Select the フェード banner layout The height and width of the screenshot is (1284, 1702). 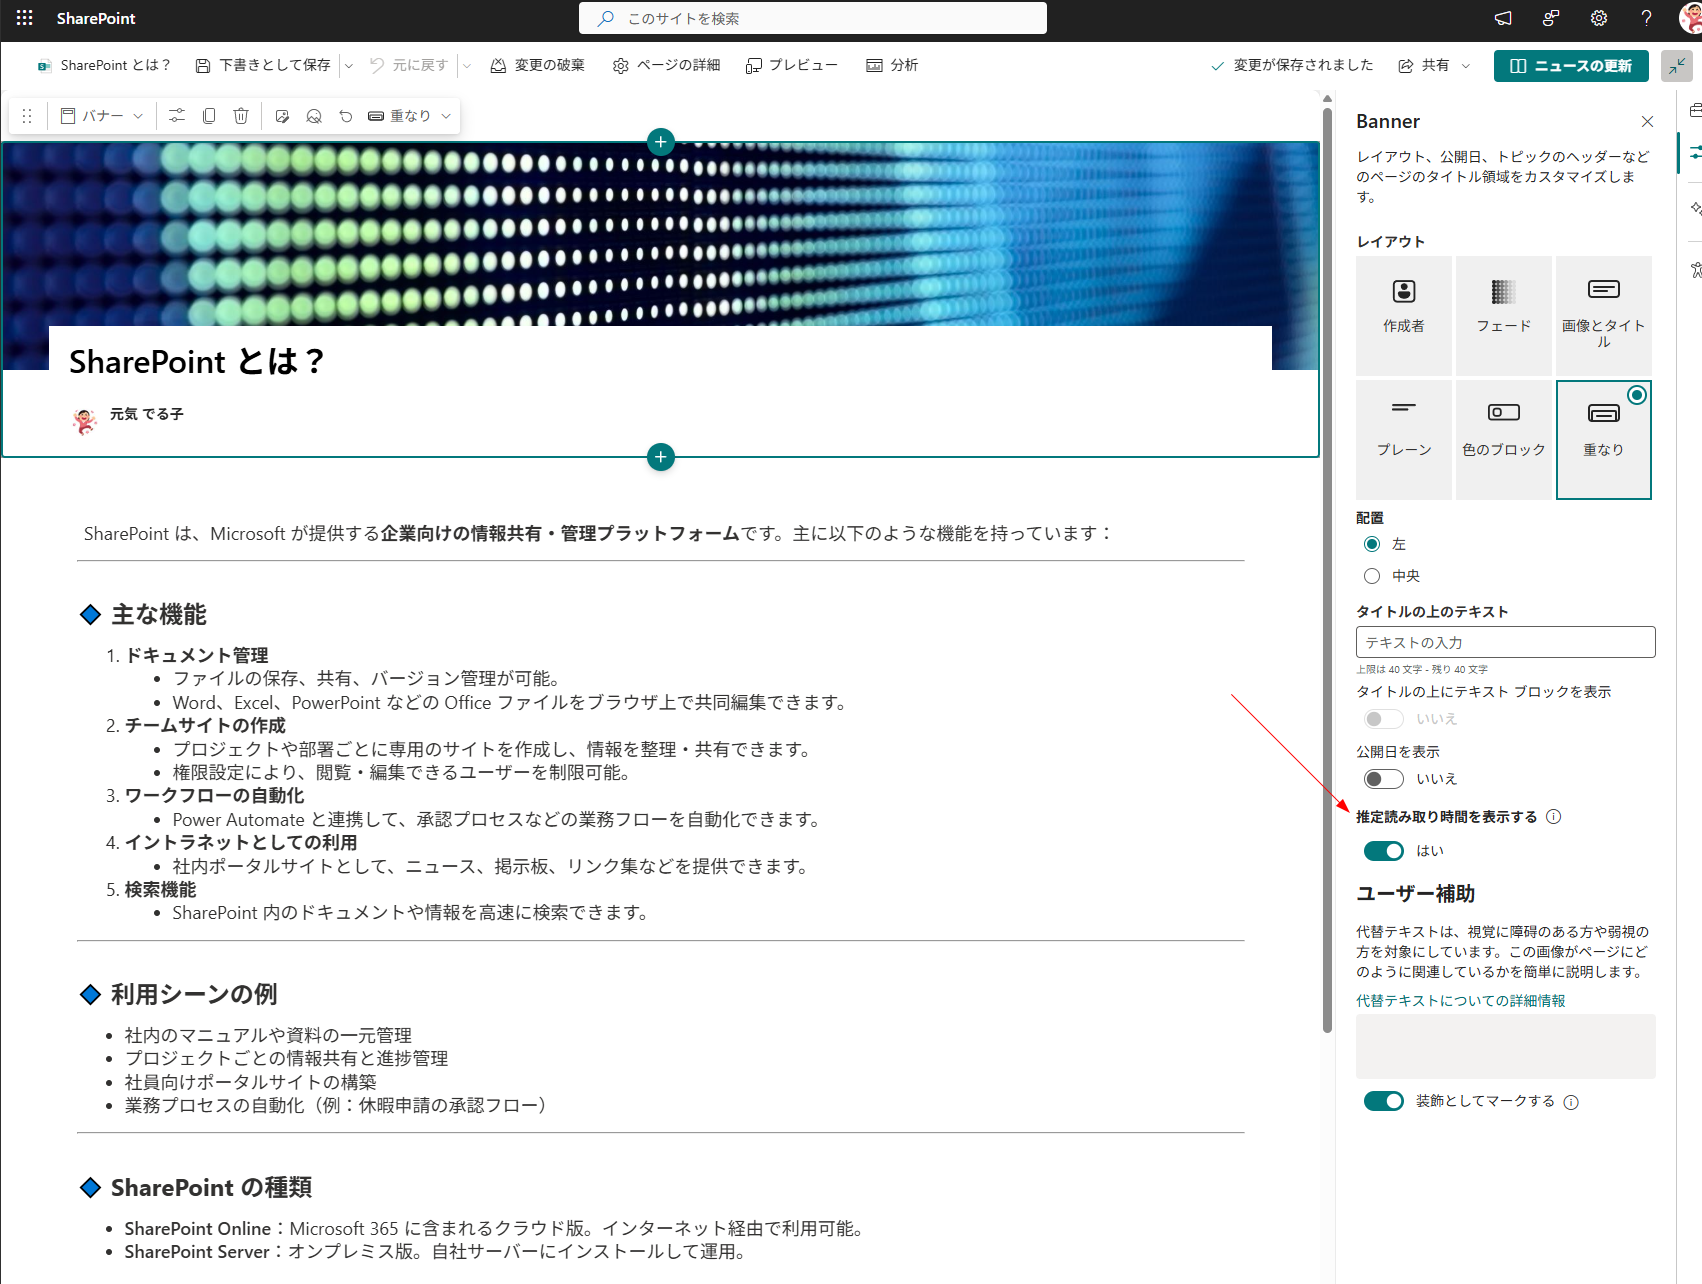coord(1504,316)
